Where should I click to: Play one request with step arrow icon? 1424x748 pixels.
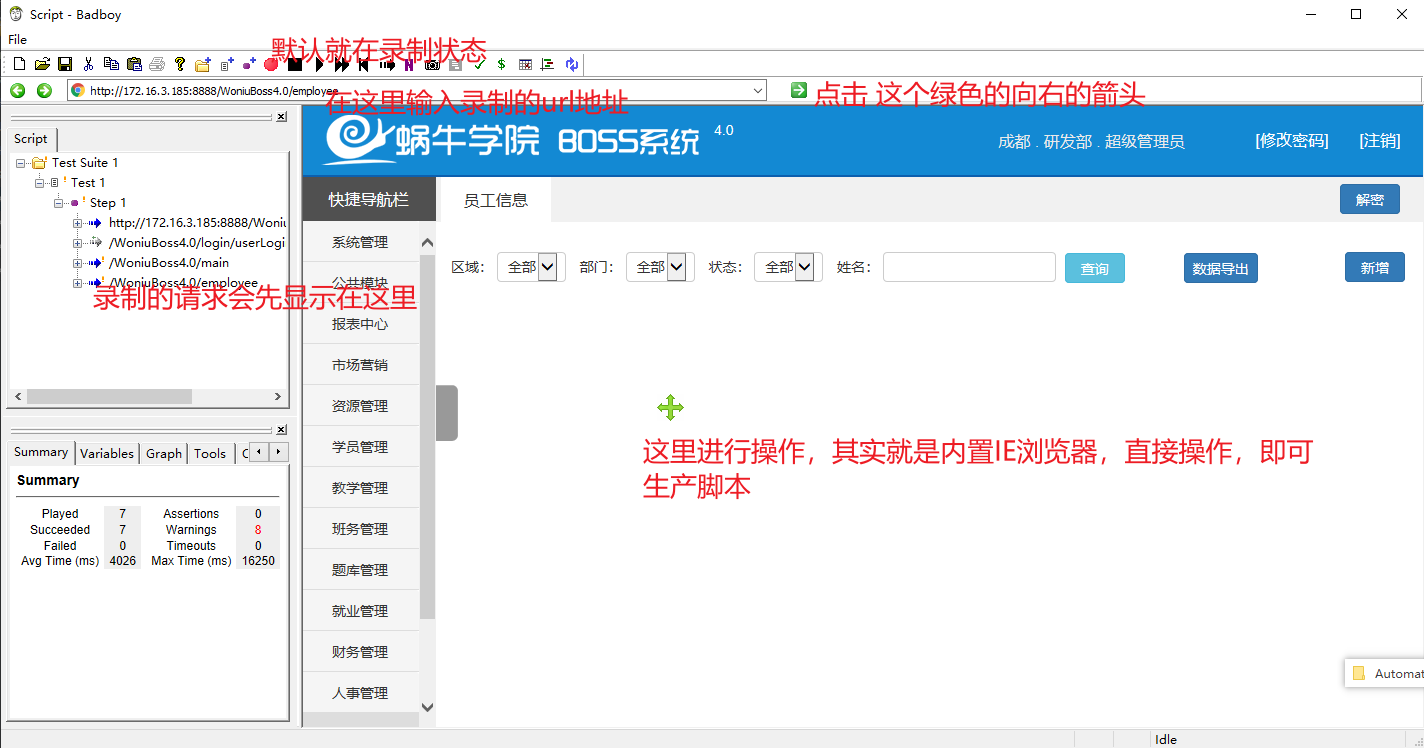coord(387,65)
